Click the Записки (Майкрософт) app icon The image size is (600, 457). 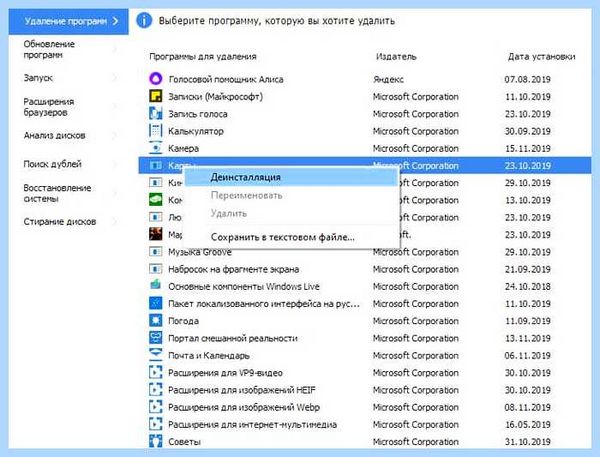point(155,96)
